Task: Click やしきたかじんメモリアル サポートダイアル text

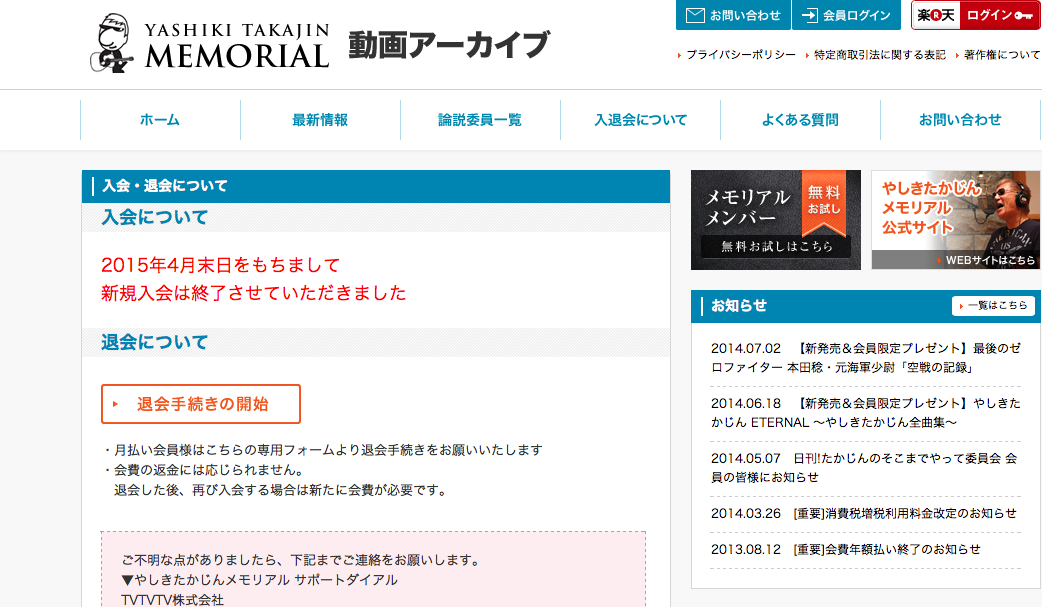Action: tap(259, 580)
